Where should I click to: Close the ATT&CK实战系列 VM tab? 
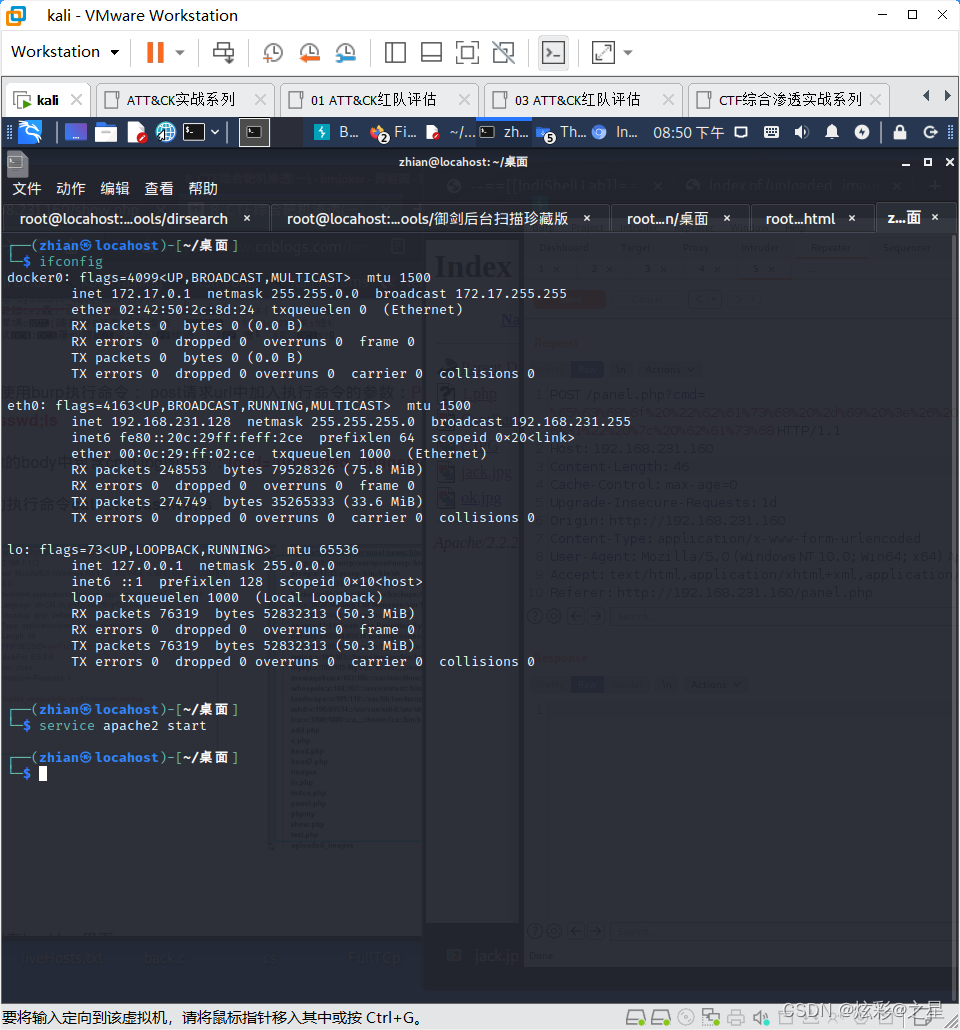[260, 100]
